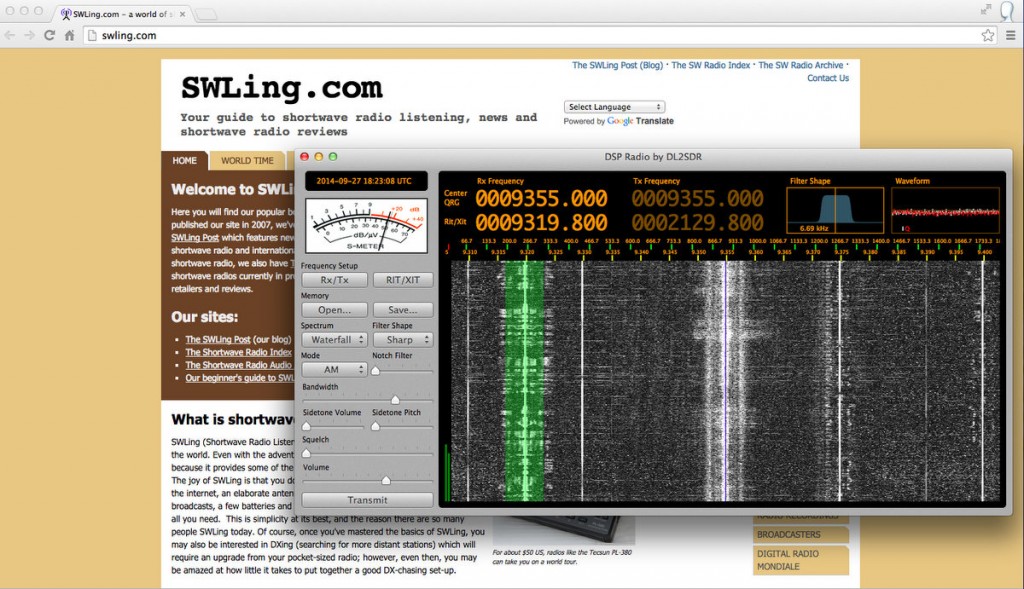This screenshot has height=589, width=1024.
Task: Click the RIT/XIT button
Action: [x=403, y=280]
